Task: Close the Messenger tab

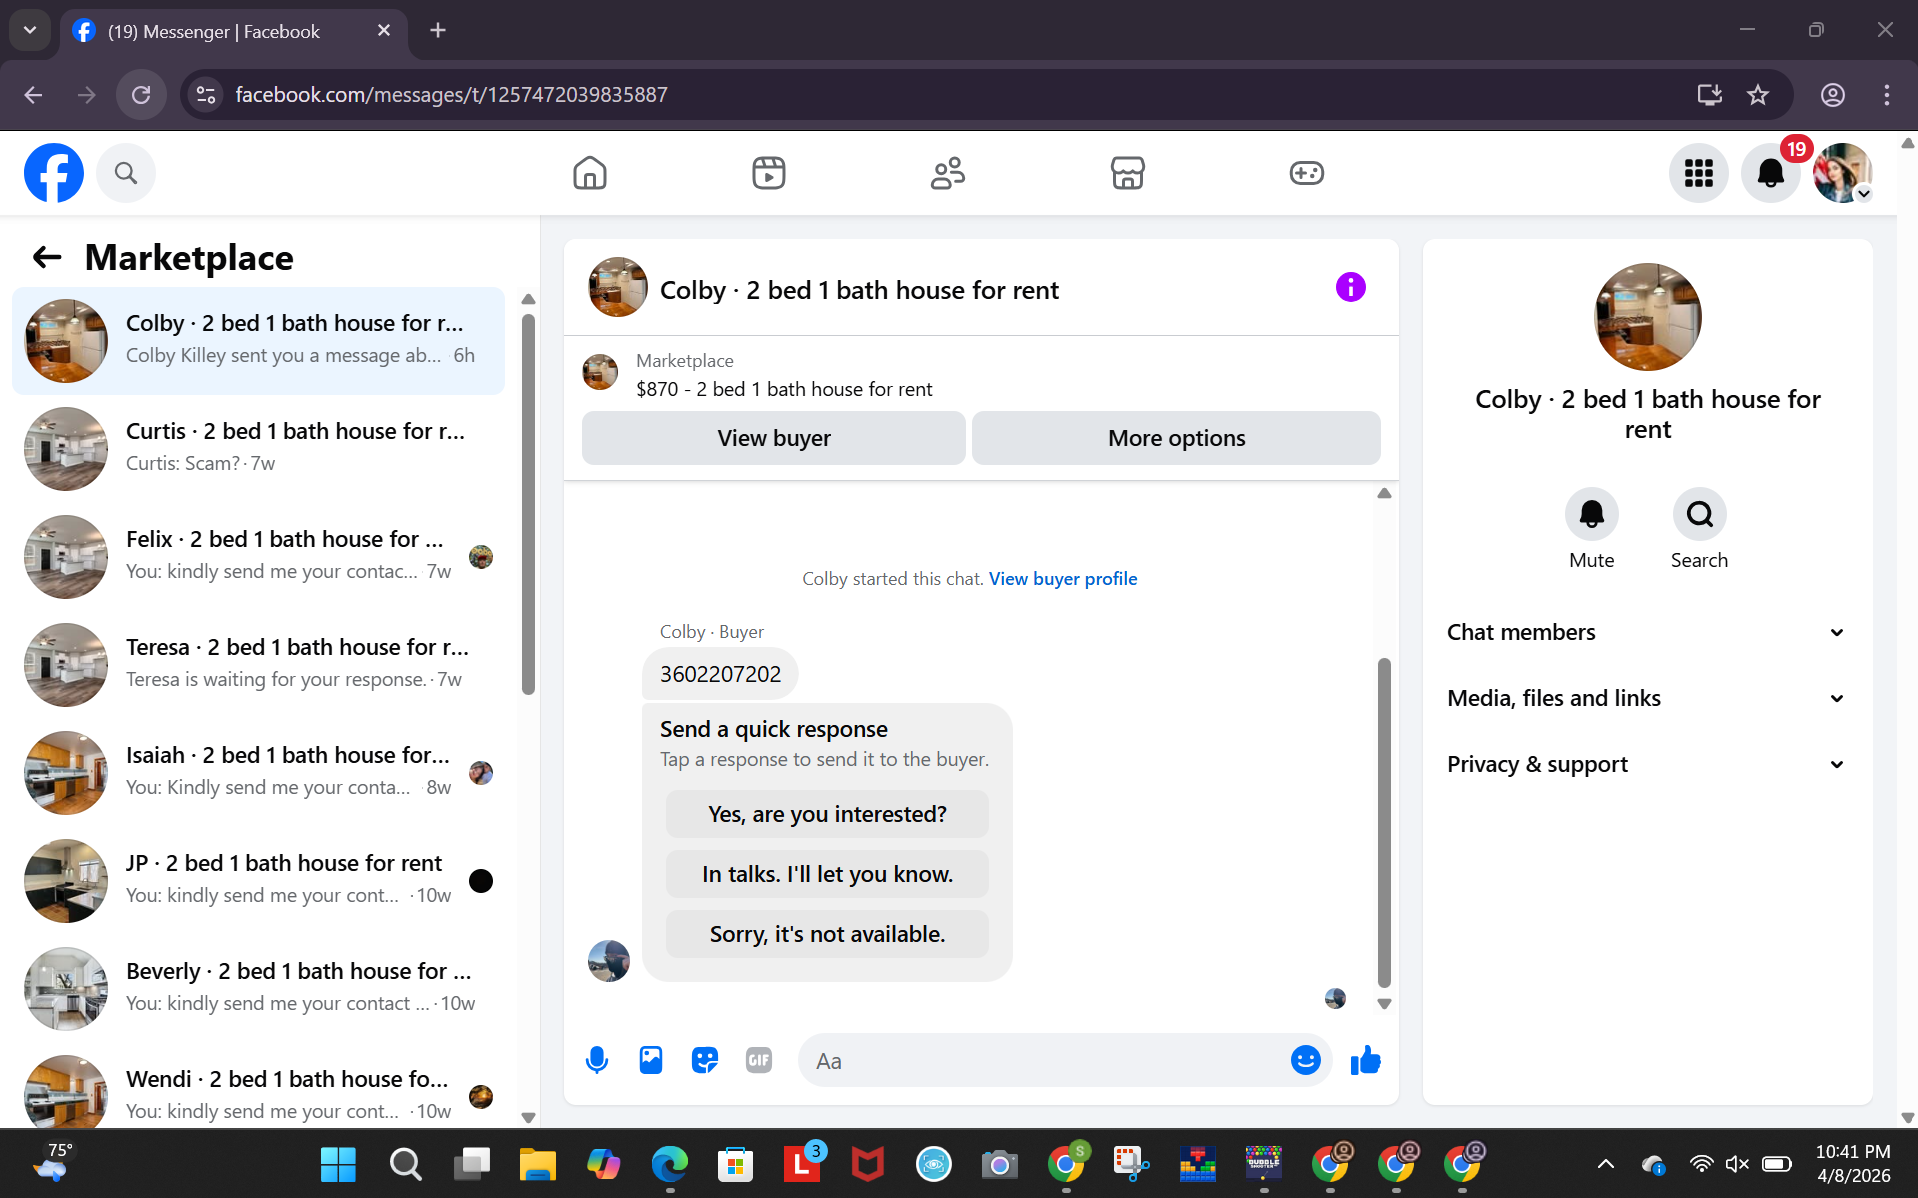Action: pos(383,31)
